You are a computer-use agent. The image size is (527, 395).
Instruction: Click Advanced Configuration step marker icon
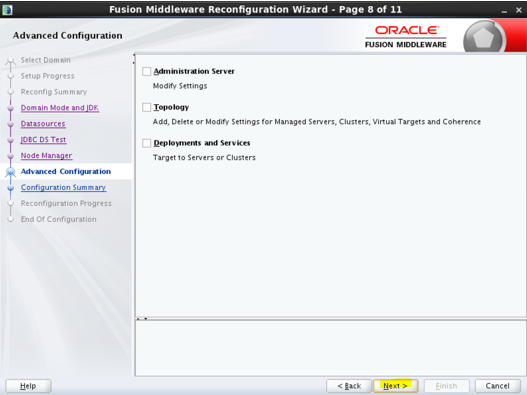pos(10,172)
